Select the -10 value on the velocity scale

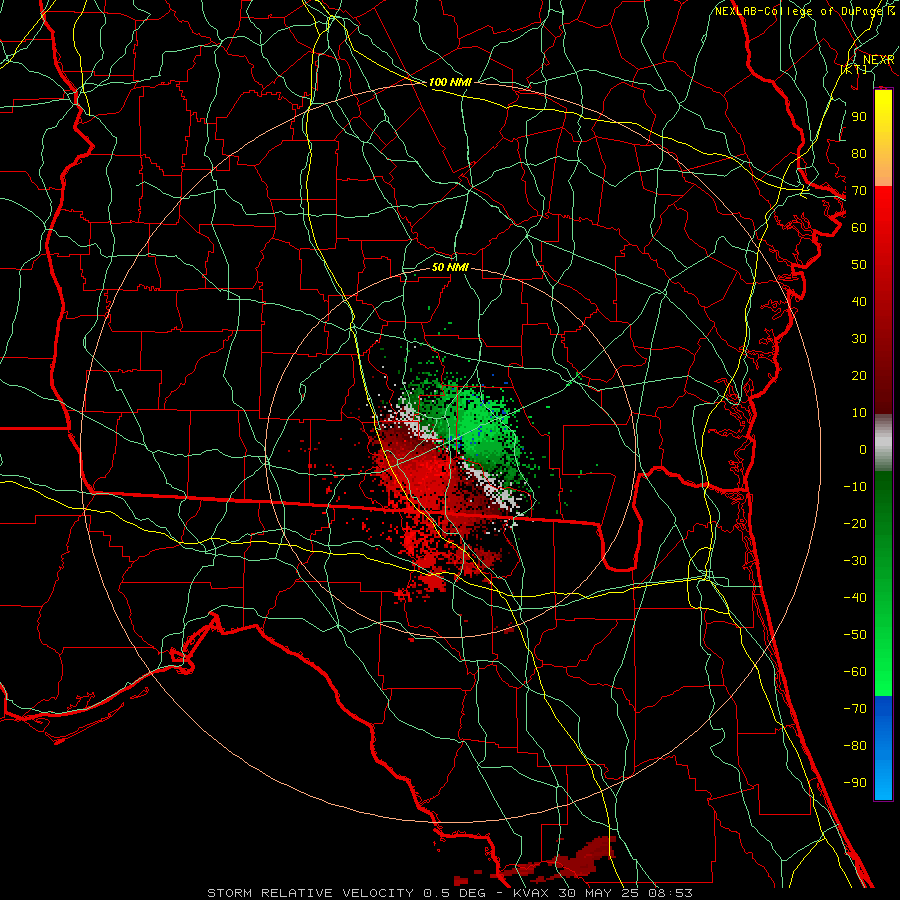click(855, 487)
